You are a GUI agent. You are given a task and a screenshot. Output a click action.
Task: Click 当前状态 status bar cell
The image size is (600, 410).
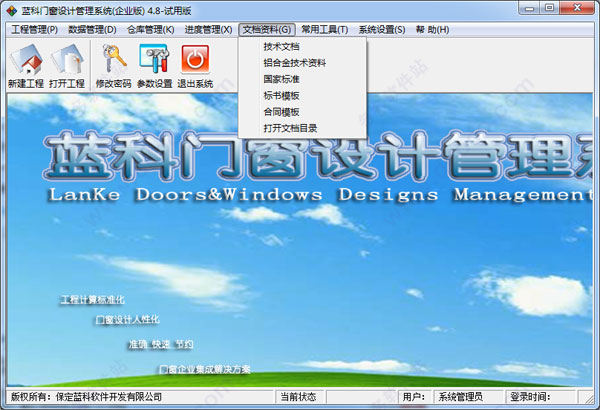pyautogui.click(x=298, y=397)
